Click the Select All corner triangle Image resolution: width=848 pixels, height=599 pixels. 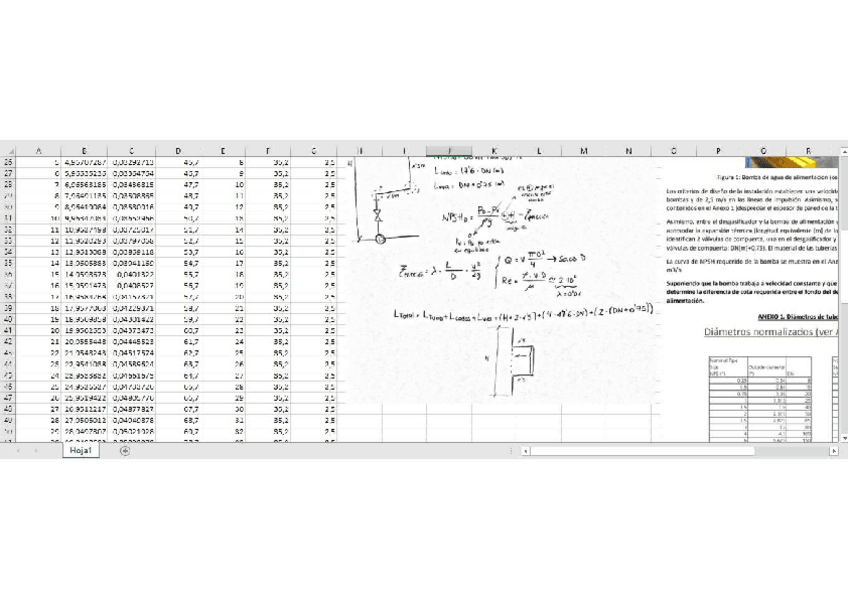pyautogui.click(x=11, y=152)
